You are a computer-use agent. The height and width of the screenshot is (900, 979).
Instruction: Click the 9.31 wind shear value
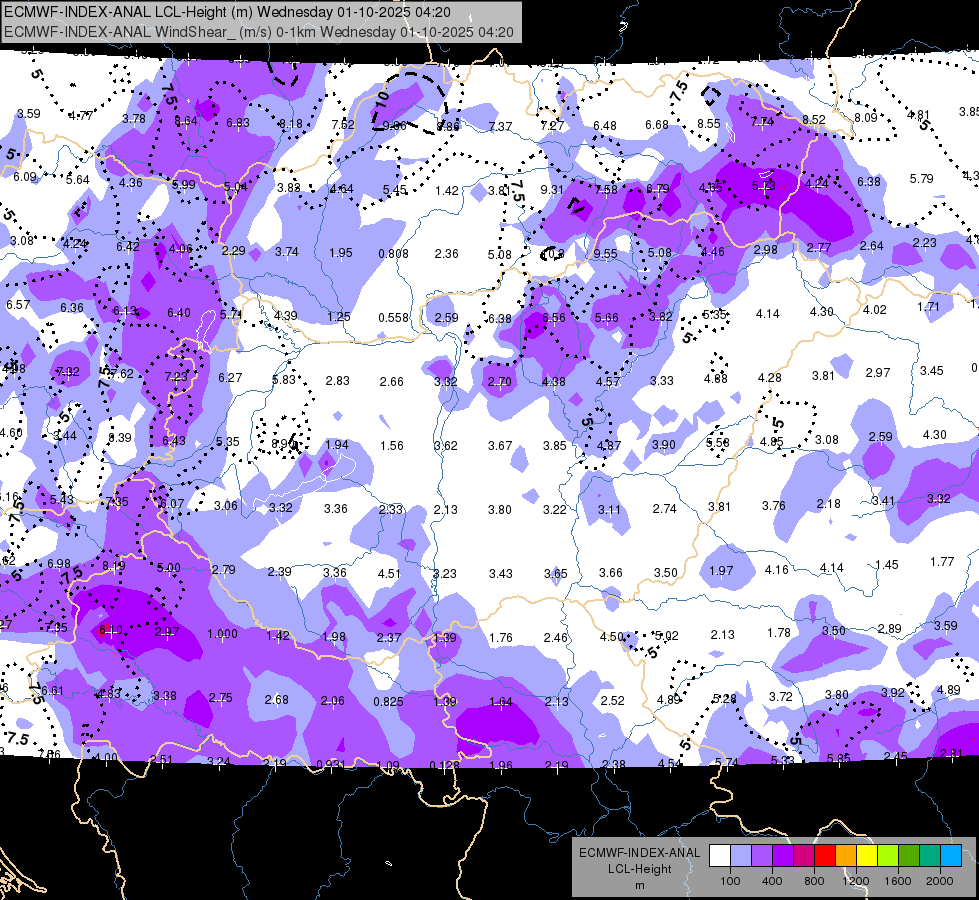(552, 189)
